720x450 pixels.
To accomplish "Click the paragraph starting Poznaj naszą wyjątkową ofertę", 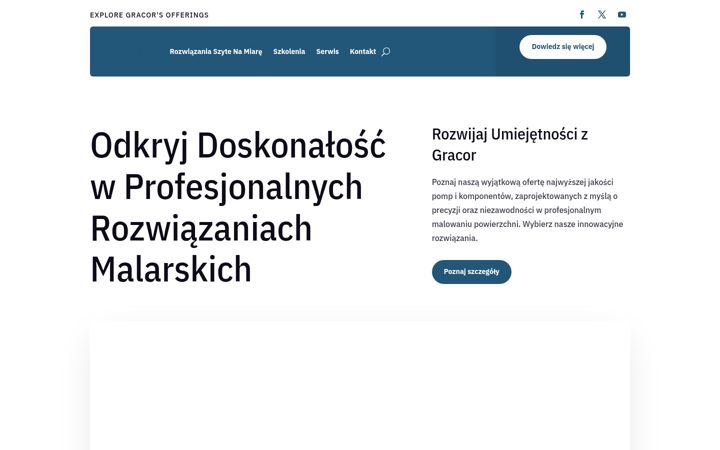I will 527,210.
